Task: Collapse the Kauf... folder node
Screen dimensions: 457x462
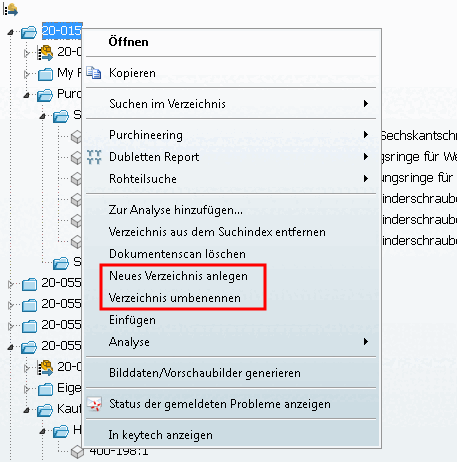Action: pos(26,410)
